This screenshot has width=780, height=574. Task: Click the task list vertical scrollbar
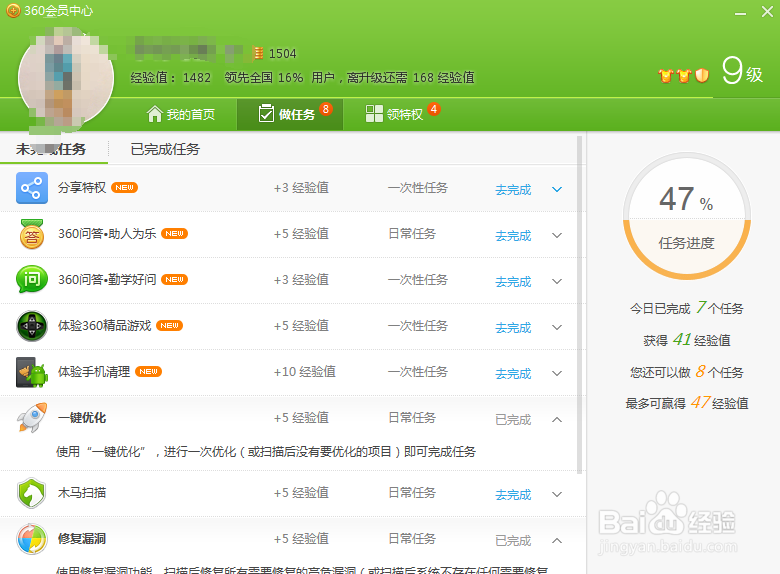tap(579, 305)
